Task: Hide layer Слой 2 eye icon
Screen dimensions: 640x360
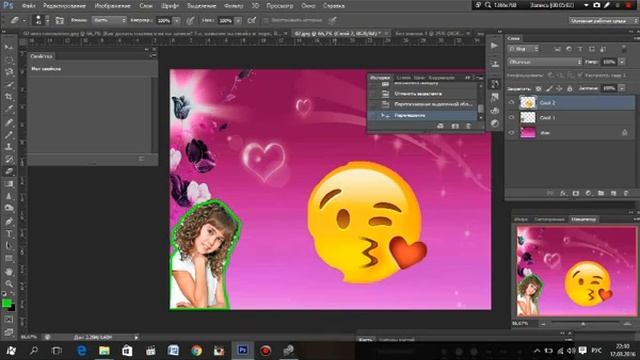Action: point(511,102)
